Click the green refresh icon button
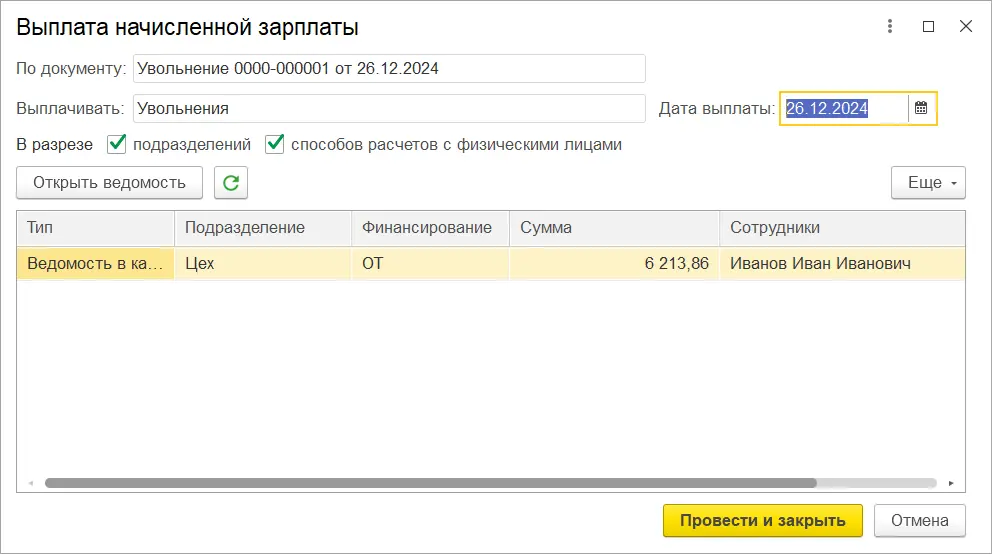This screenshot has height=554, width=992. tap(231, 183)
